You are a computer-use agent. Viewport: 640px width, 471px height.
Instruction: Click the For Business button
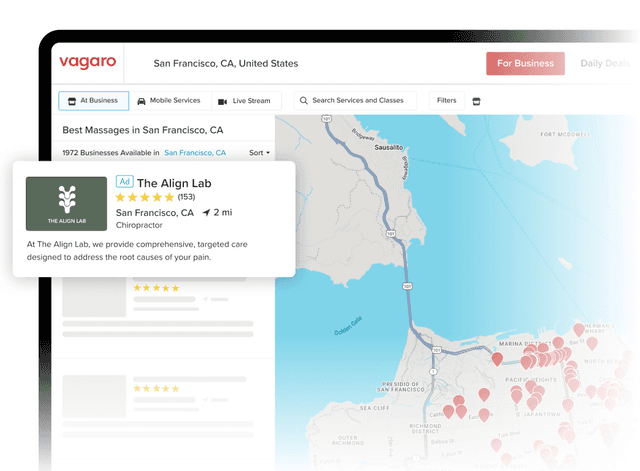(525, 63)
